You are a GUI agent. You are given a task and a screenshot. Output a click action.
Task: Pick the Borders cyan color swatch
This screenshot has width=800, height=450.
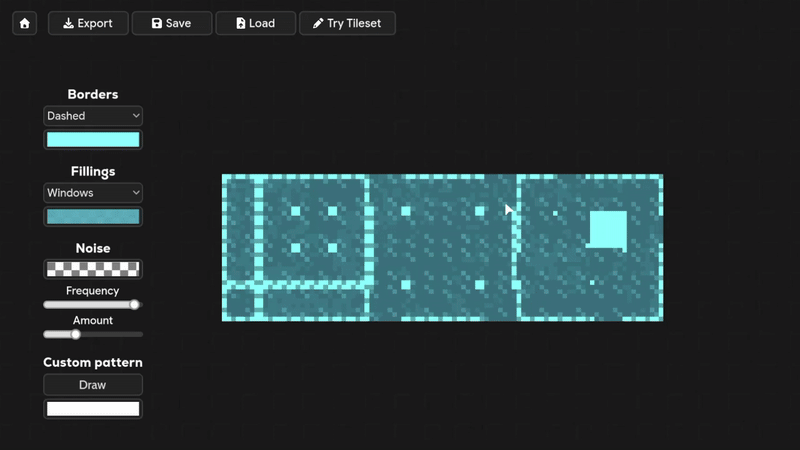pyautogui.click(x=93, y=140)
